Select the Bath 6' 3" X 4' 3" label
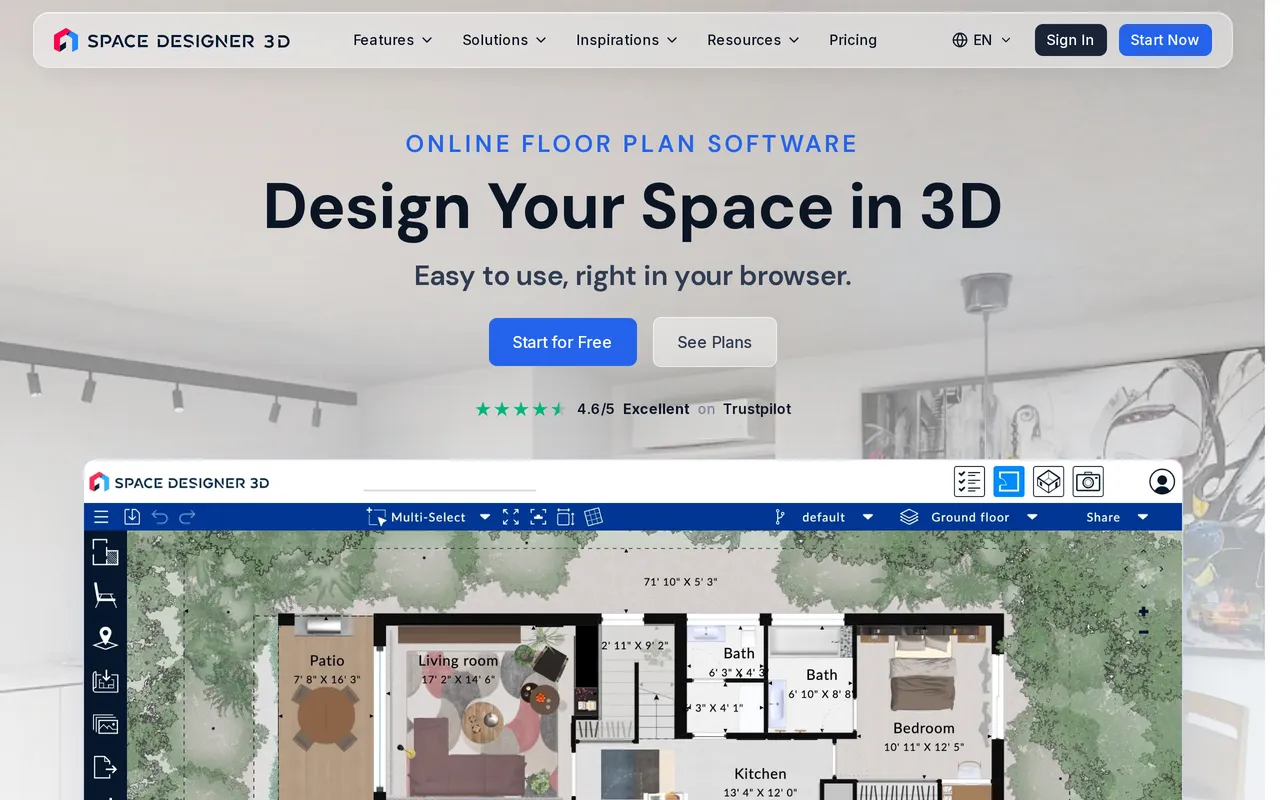Image resolution: width=1280 pixels, height=800 pixels. click(x=738, y=662)
